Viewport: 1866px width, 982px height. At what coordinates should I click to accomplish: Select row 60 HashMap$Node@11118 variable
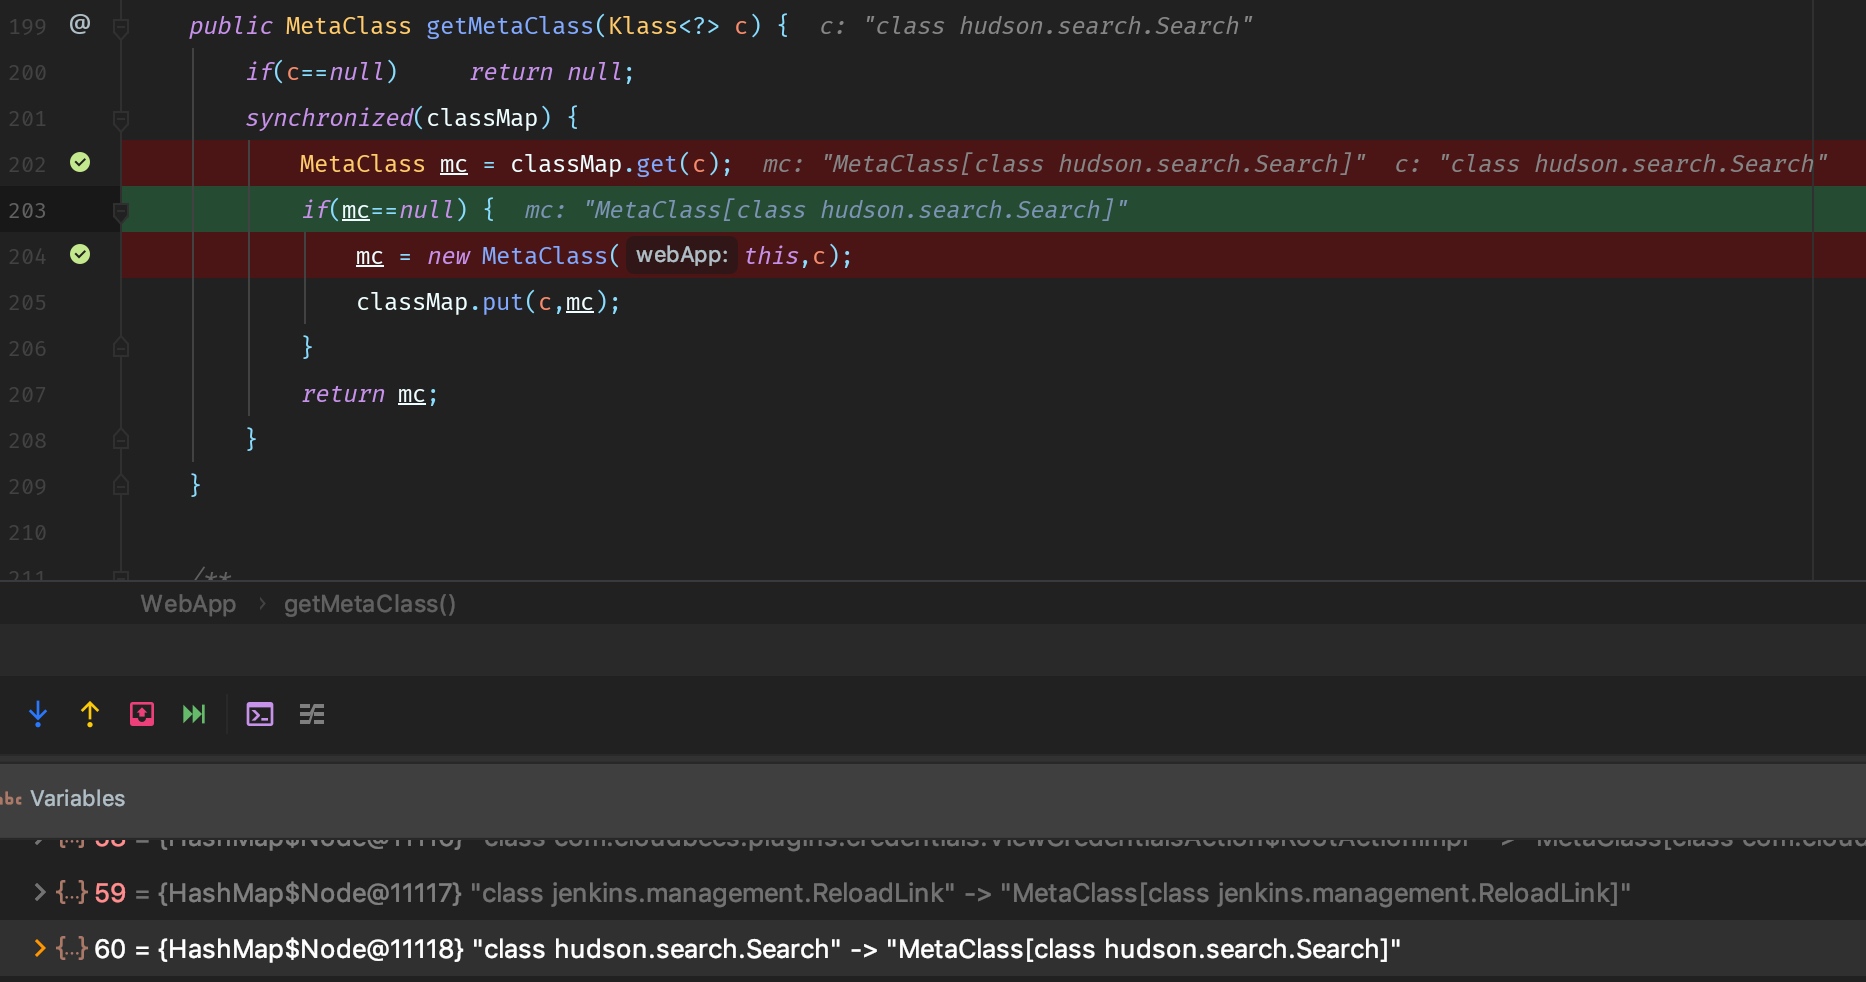pyautogui.click(x=933, y=948)
